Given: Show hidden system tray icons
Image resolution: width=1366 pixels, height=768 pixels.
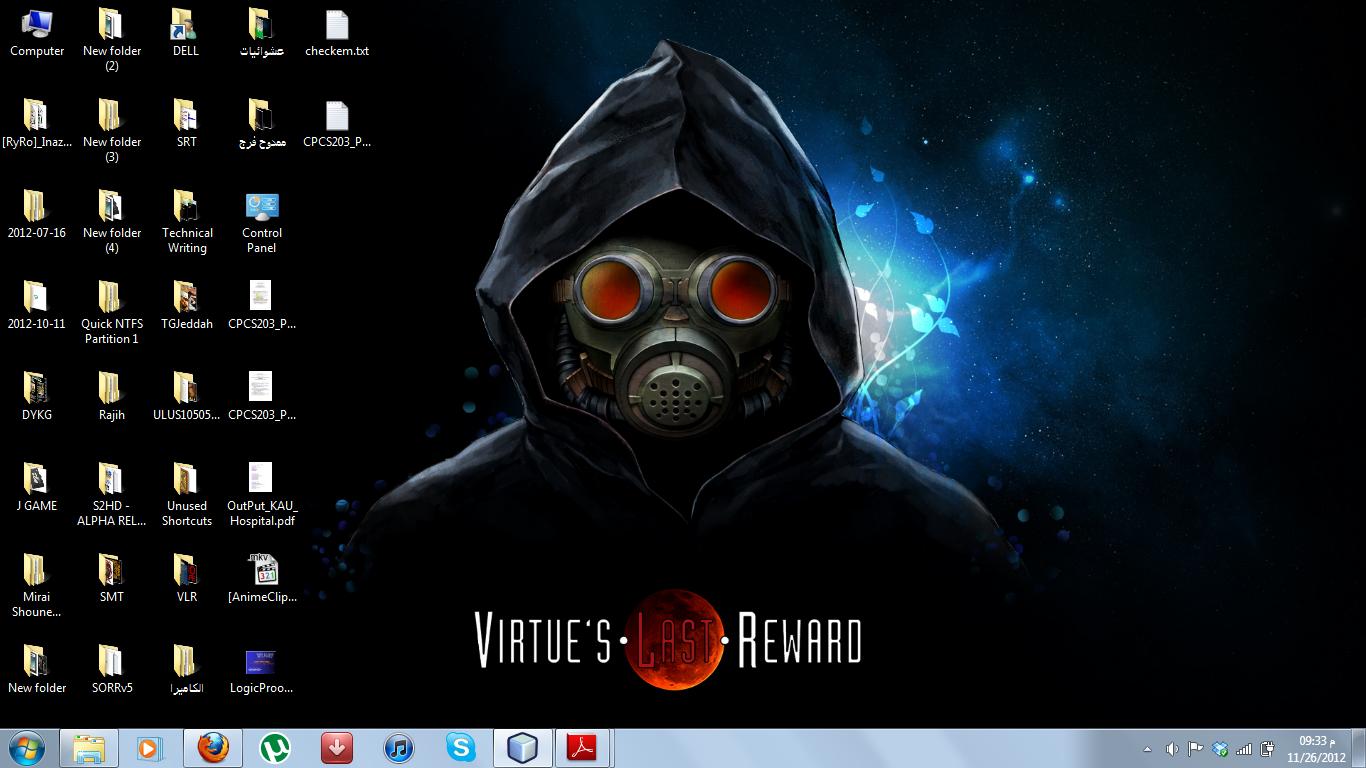Looking at the screenshot, I should coord(1147,749).
